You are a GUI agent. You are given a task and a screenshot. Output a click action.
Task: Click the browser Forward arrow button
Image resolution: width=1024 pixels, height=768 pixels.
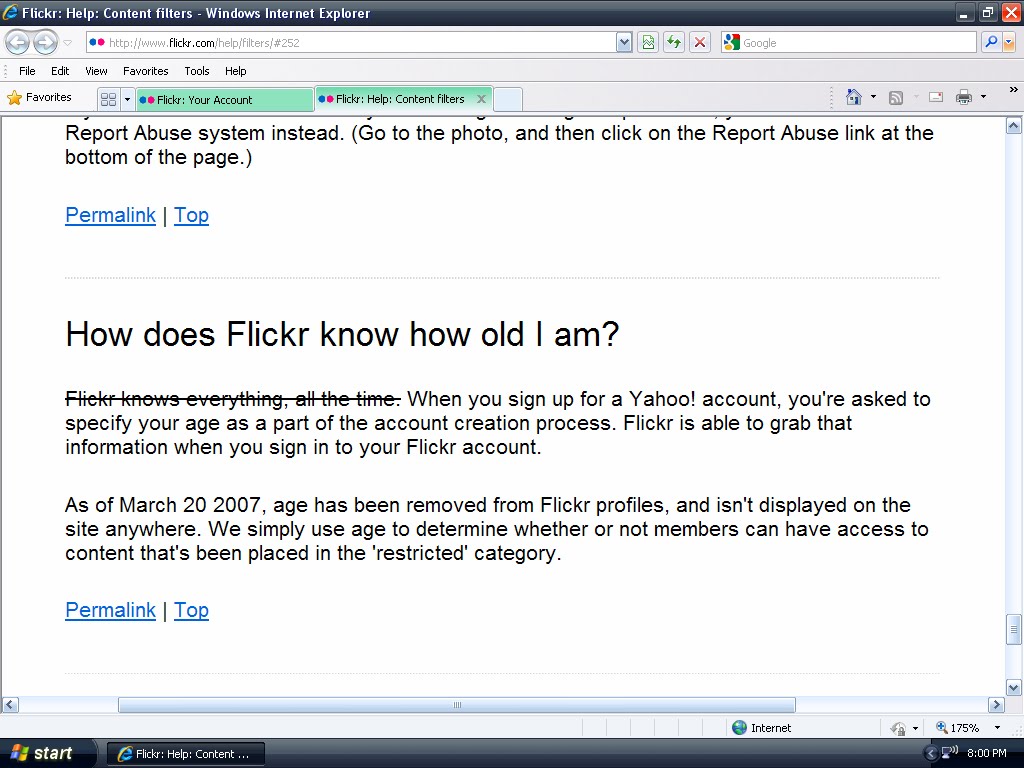[45, 43]
